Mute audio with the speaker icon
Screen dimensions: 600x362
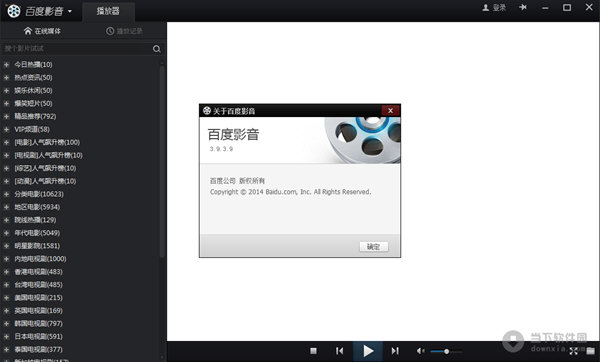click(420, 351)
